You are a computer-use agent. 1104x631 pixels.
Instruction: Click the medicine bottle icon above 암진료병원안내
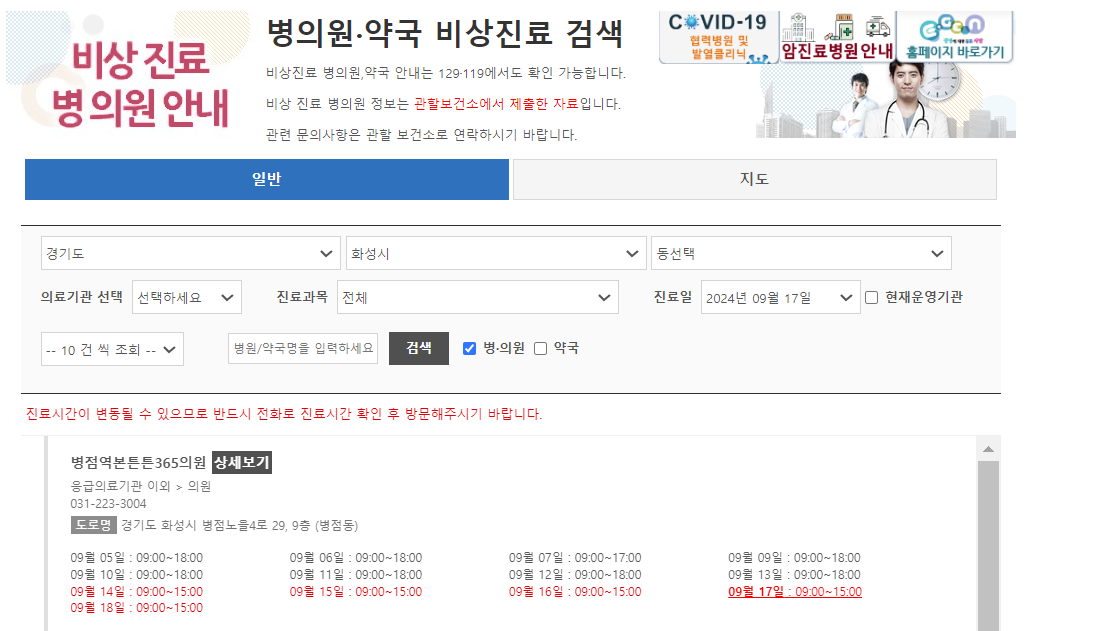[843, 27]
